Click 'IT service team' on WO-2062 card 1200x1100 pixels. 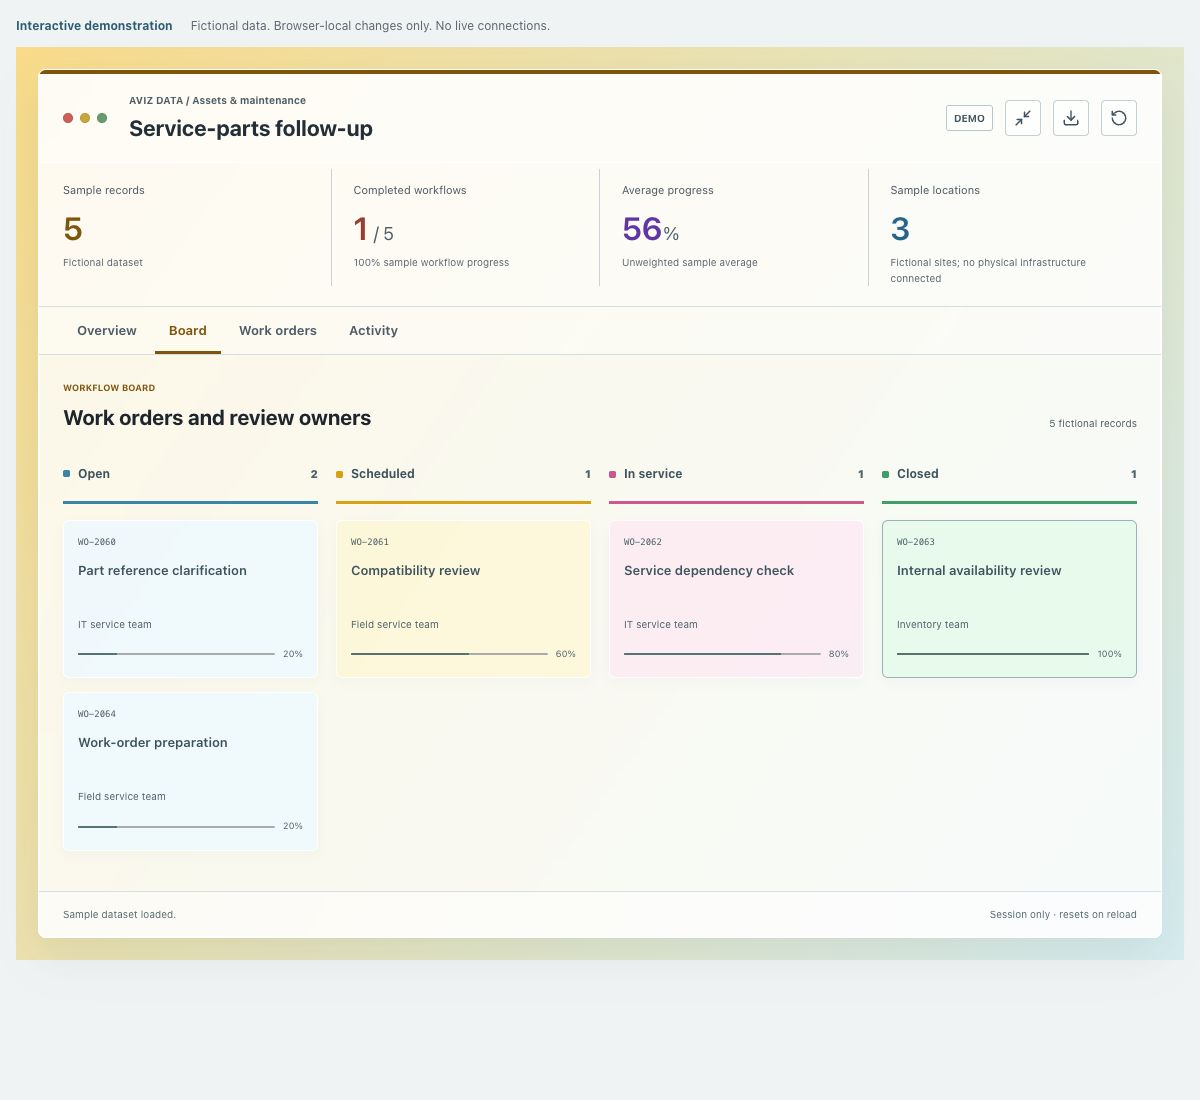point(661,625)
